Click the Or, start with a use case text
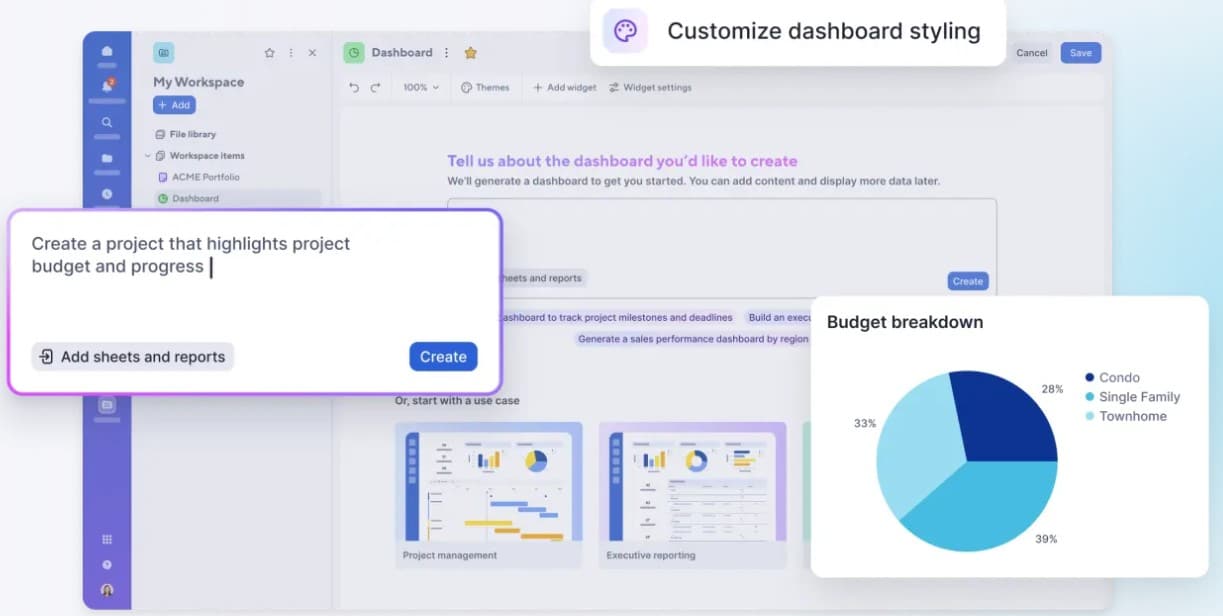The height and width of the screenshot is (616, 1223). click(x=457, y=401)
